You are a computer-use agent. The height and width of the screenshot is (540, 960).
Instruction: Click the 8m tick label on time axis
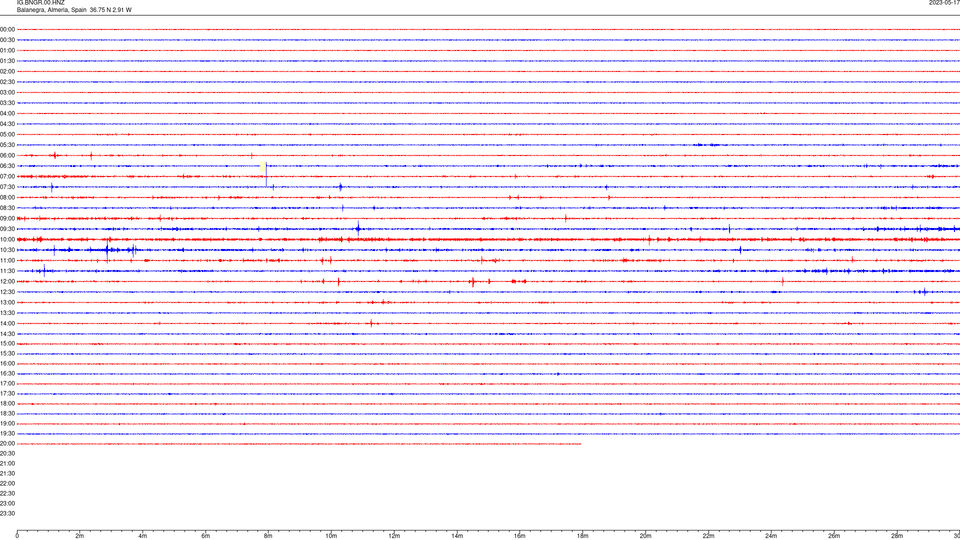268,536
